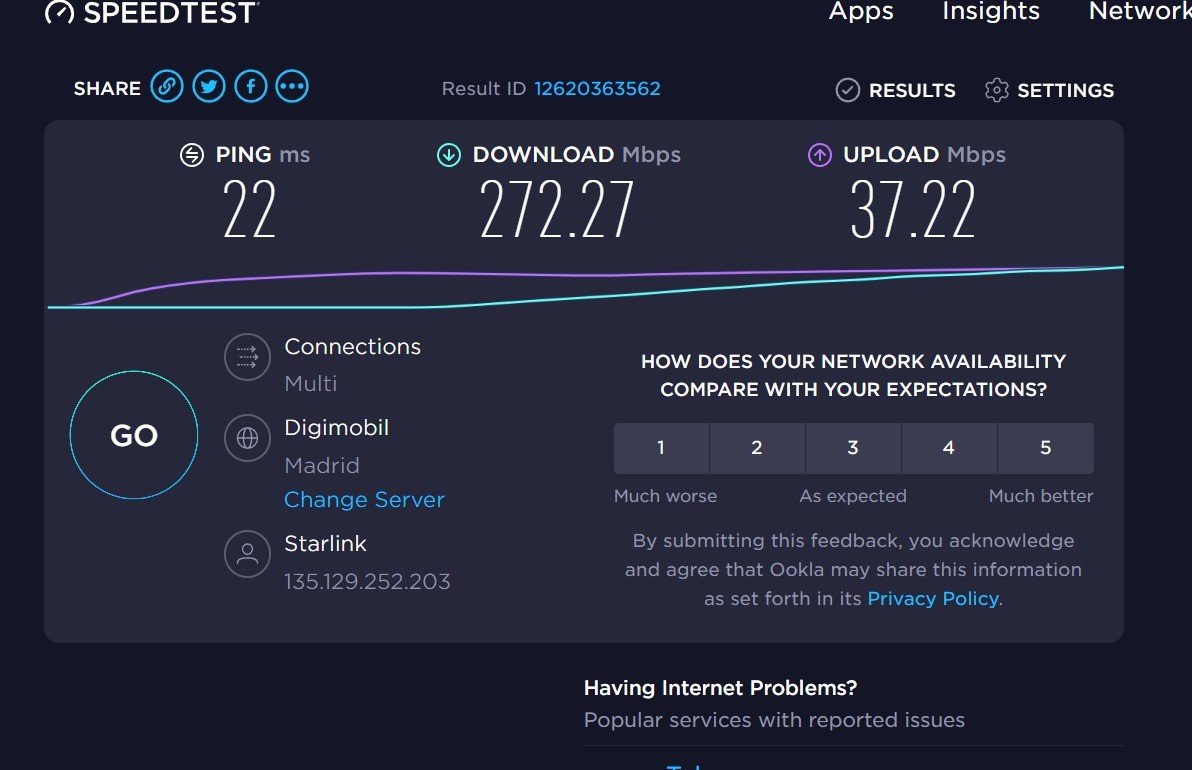Click the Settings gear icon
Viewport: 1192px width, 770px height.
tap(996, 90)
